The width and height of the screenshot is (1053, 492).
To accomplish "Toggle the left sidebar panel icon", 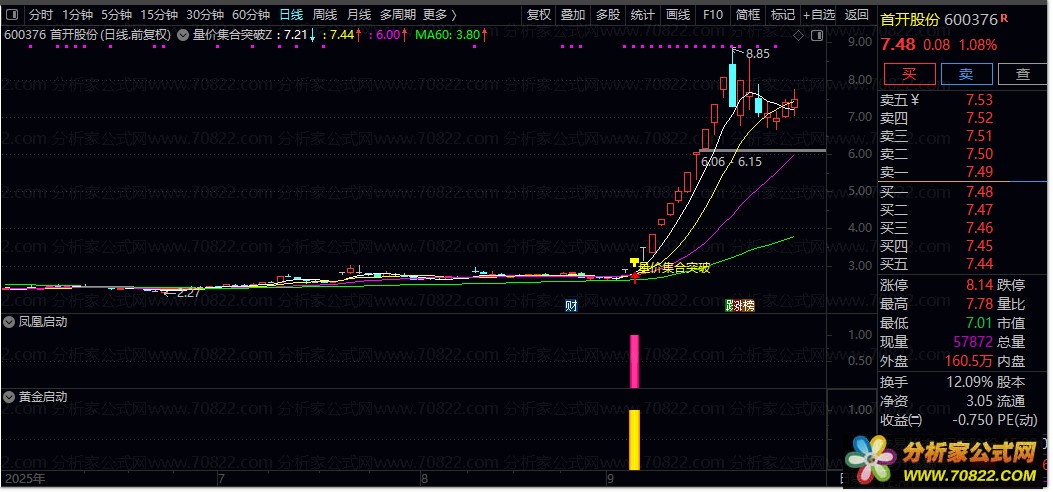I will 12,14.
